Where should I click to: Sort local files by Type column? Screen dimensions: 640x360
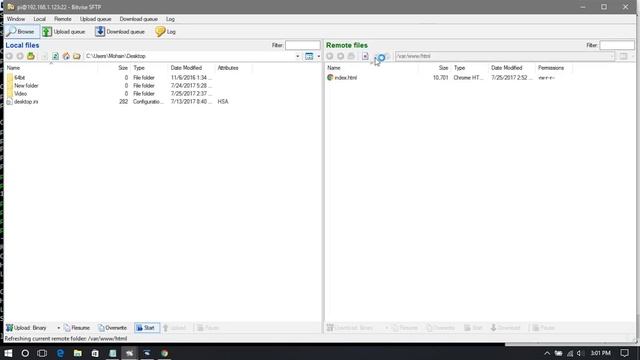click(x=149, y=68)
